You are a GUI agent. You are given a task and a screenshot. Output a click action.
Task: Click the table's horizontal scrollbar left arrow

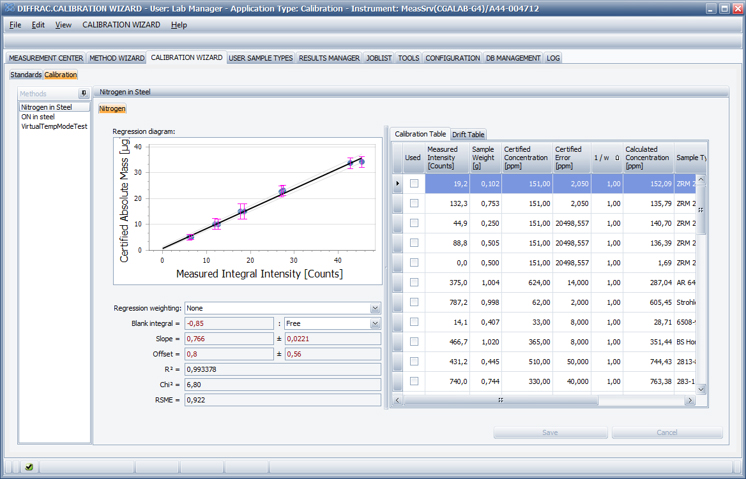click(398, 400)
